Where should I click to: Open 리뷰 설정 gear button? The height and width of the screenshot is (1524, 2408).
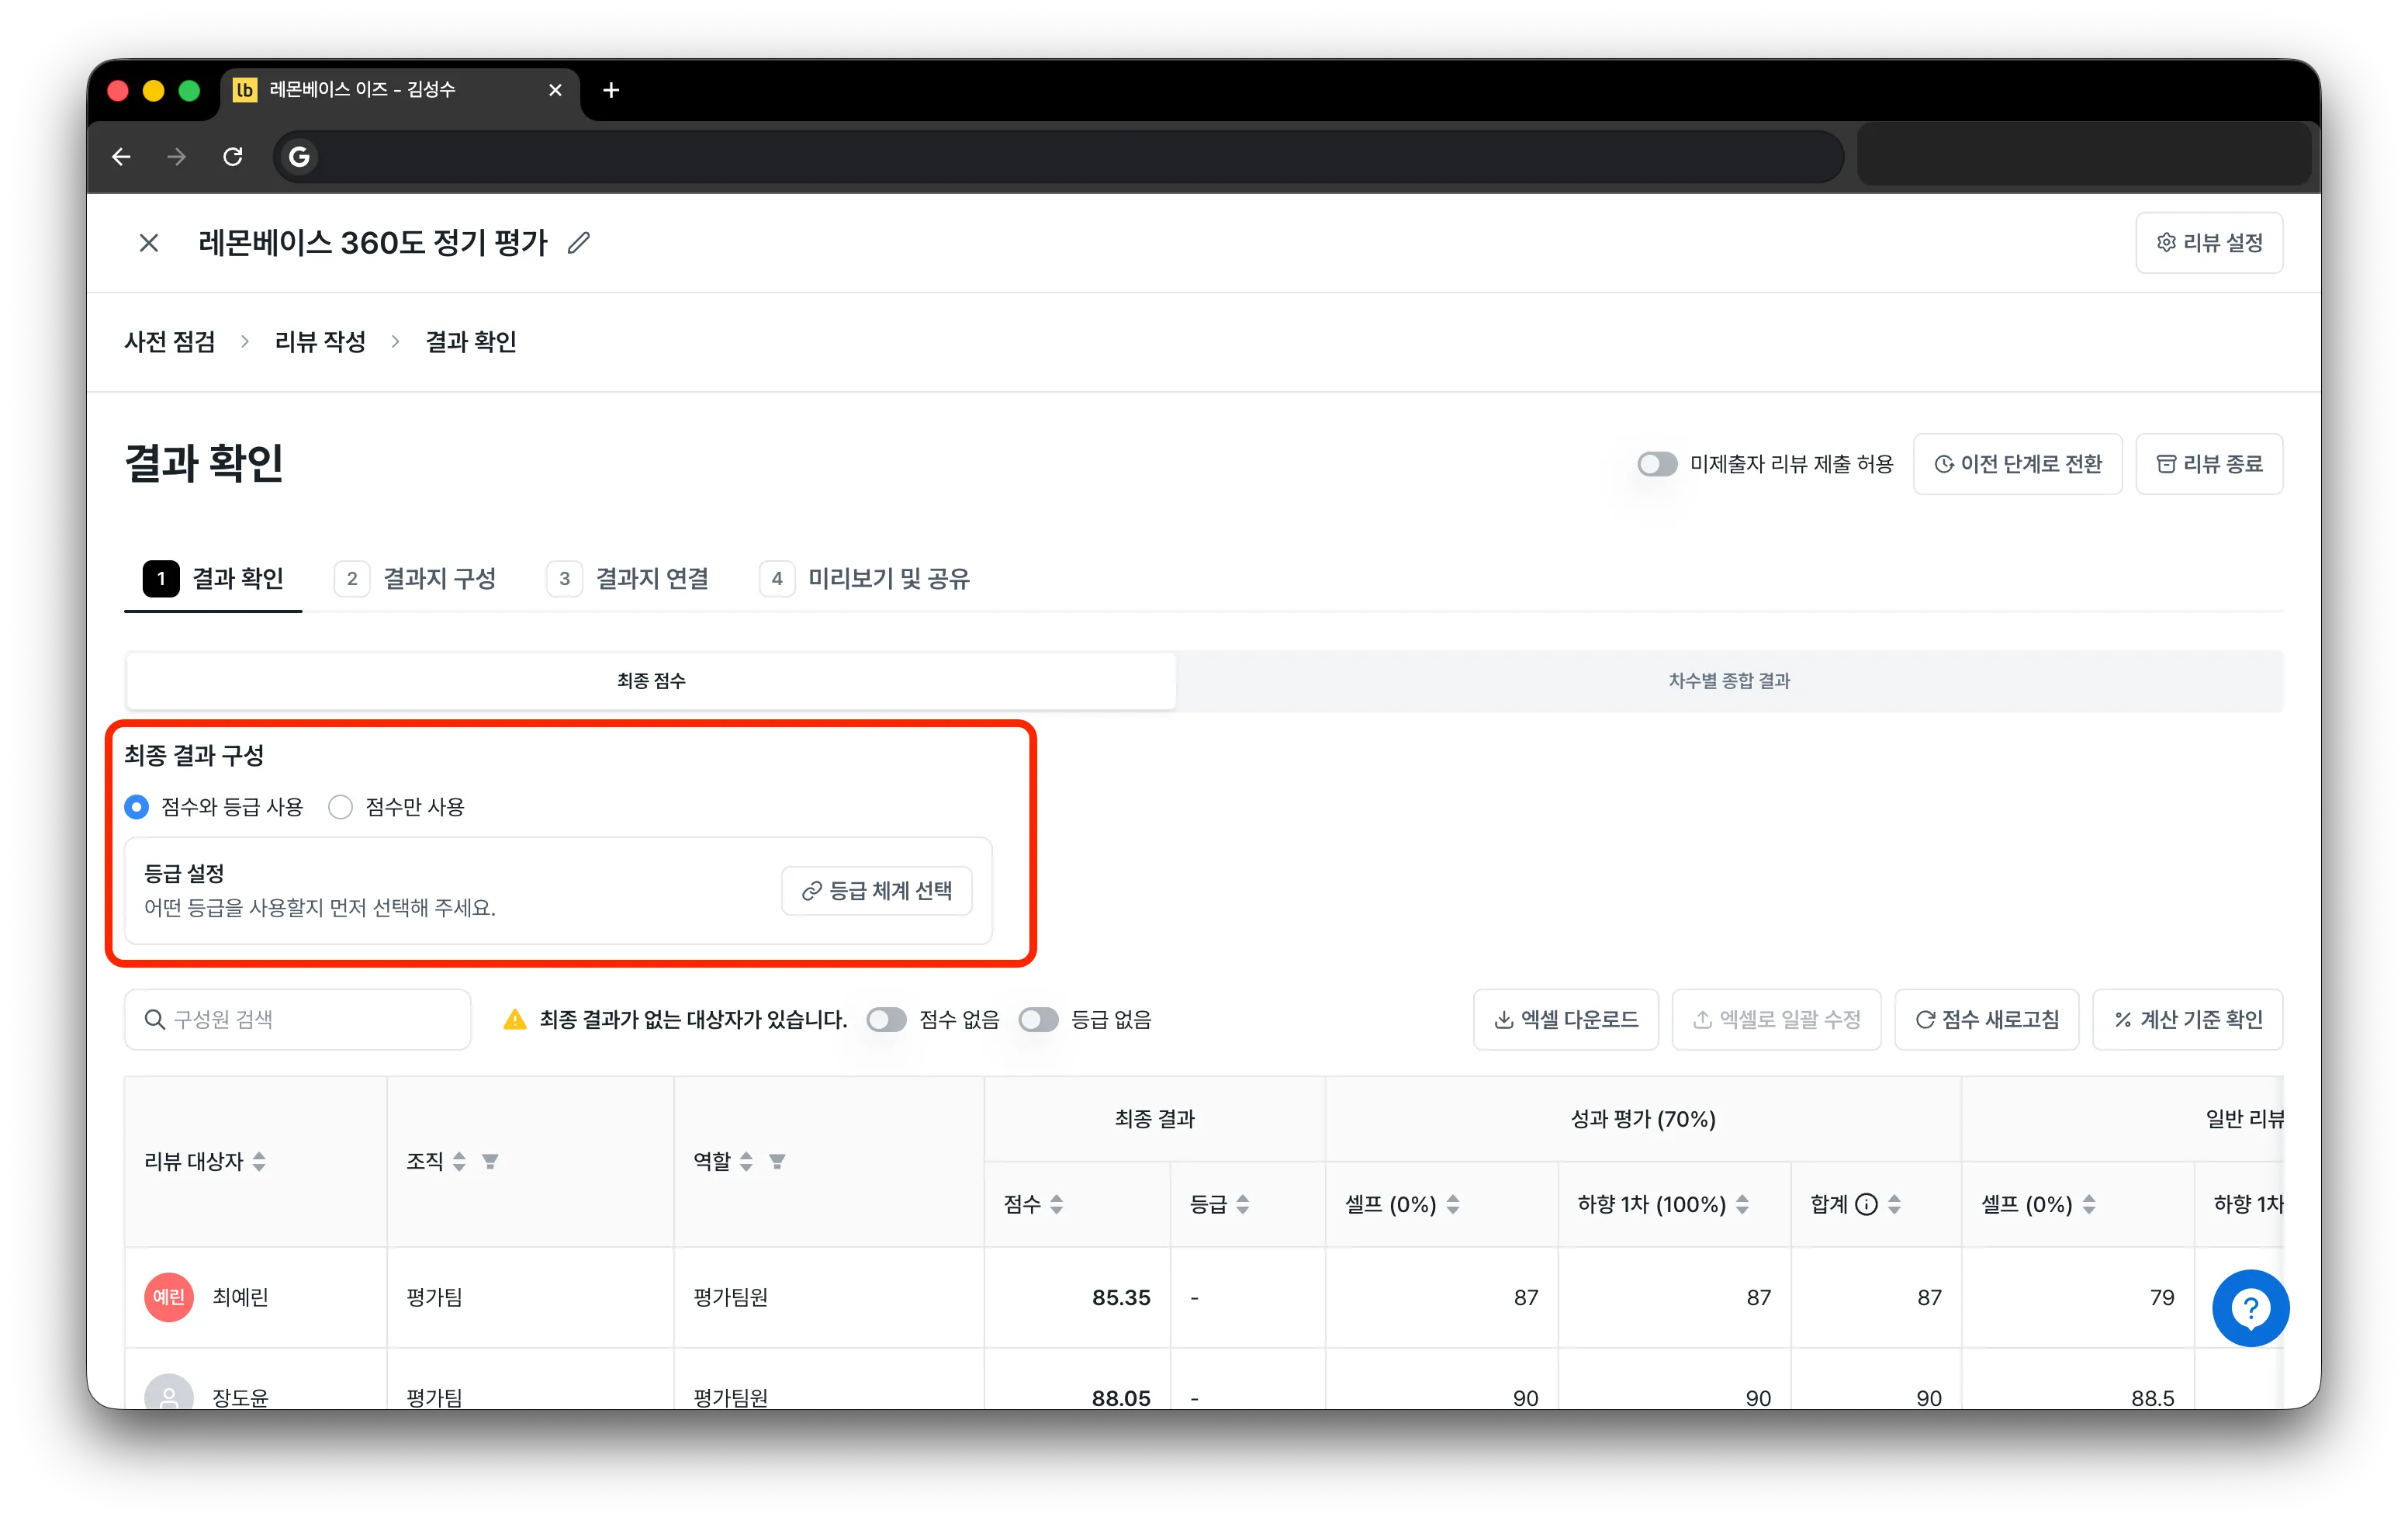pyautogui.click(x=2208, y=243)
